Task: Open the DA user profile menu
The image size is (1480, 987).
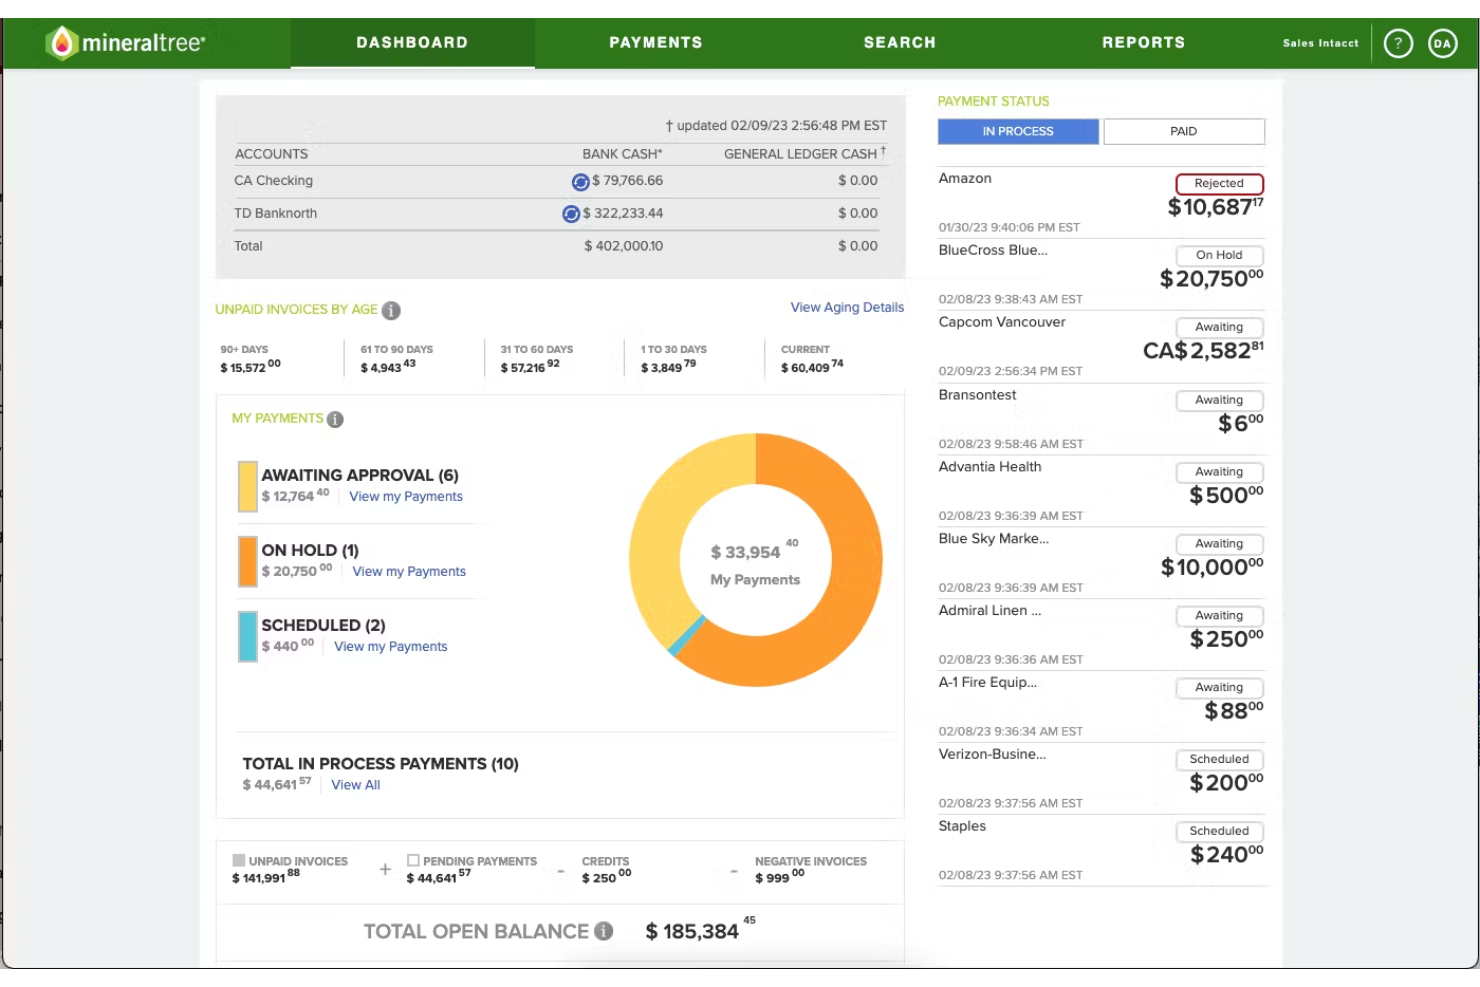Action: tap(1442, 42)
